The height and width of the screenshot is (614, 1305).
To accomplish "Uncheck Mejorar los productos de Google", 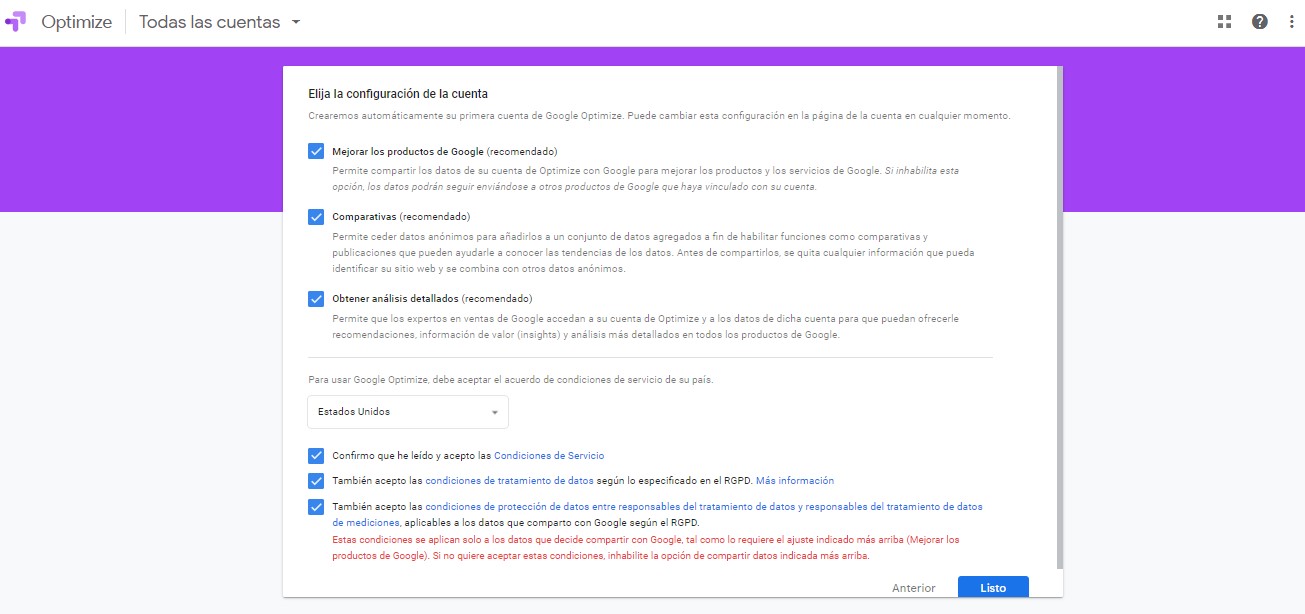I will click(317, 151).
